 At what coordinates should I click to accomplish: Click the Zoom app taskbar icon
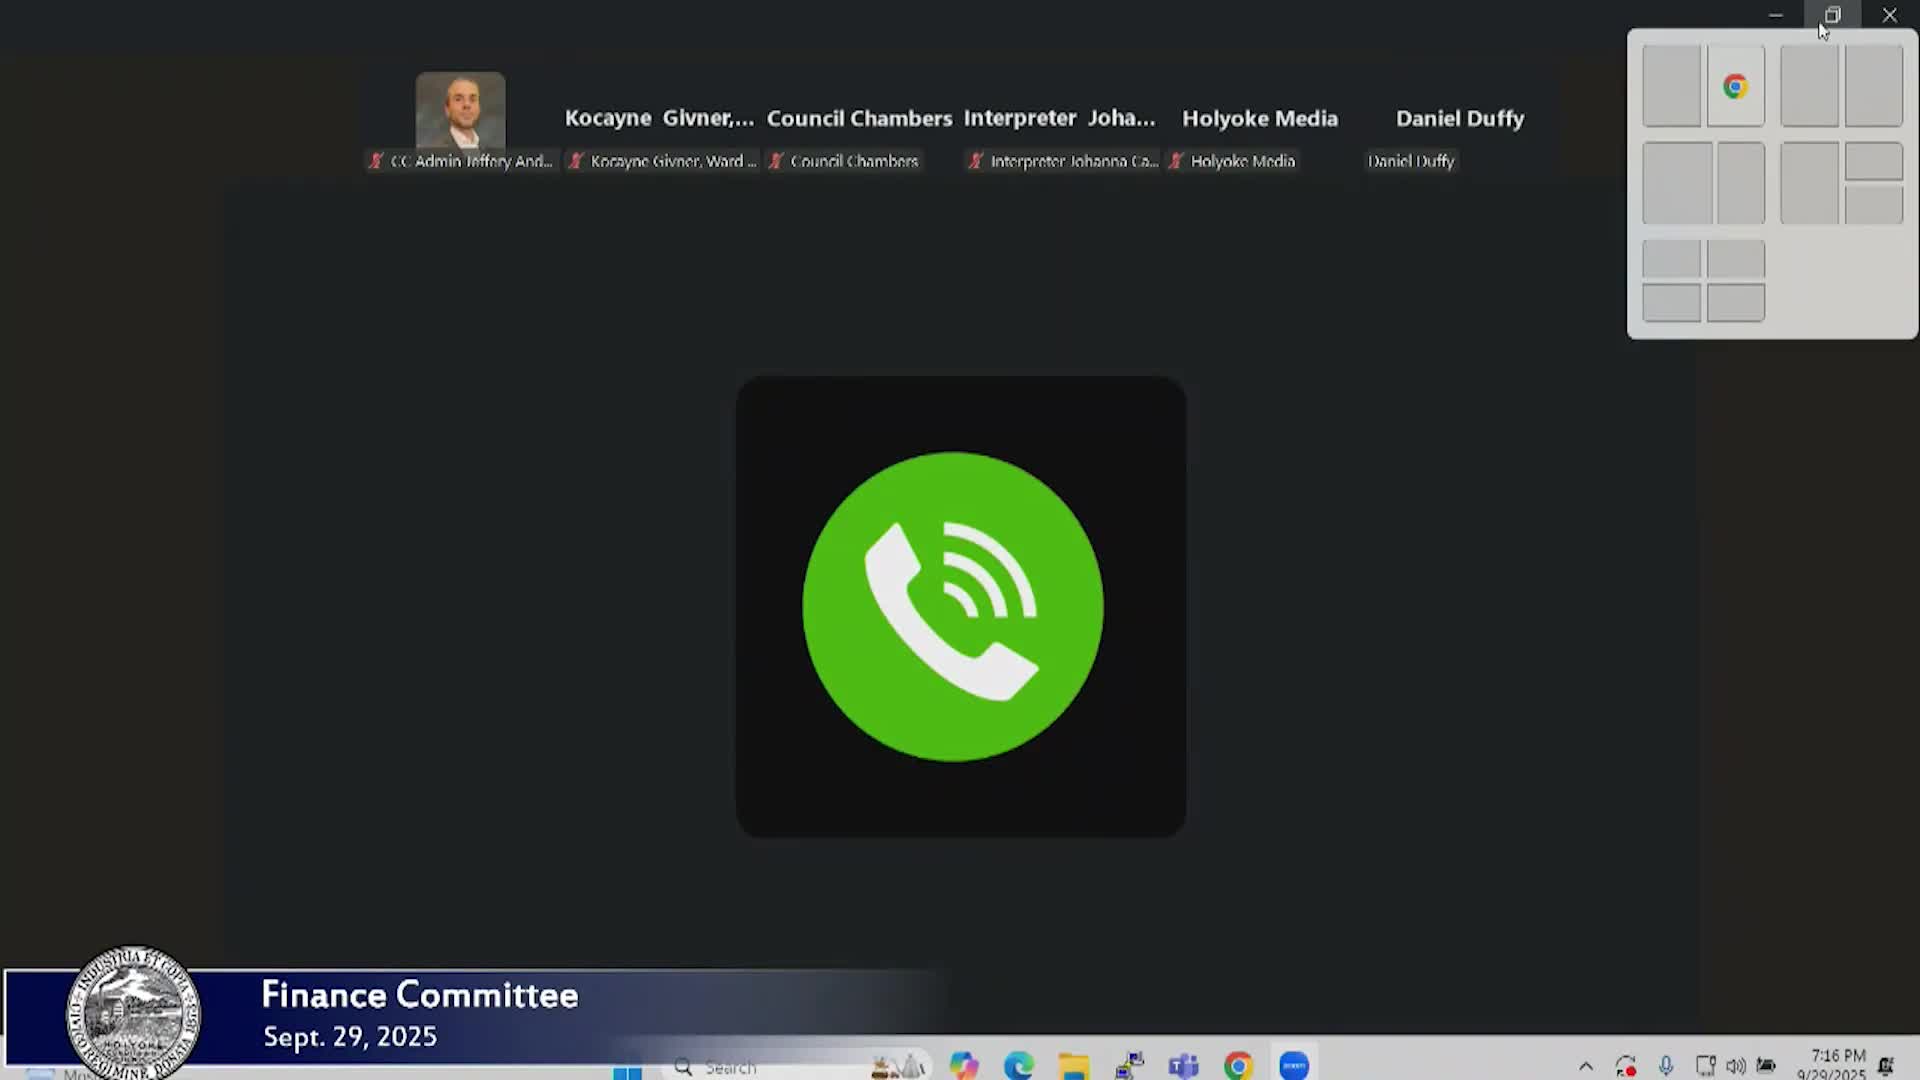coord(1294,1066)
